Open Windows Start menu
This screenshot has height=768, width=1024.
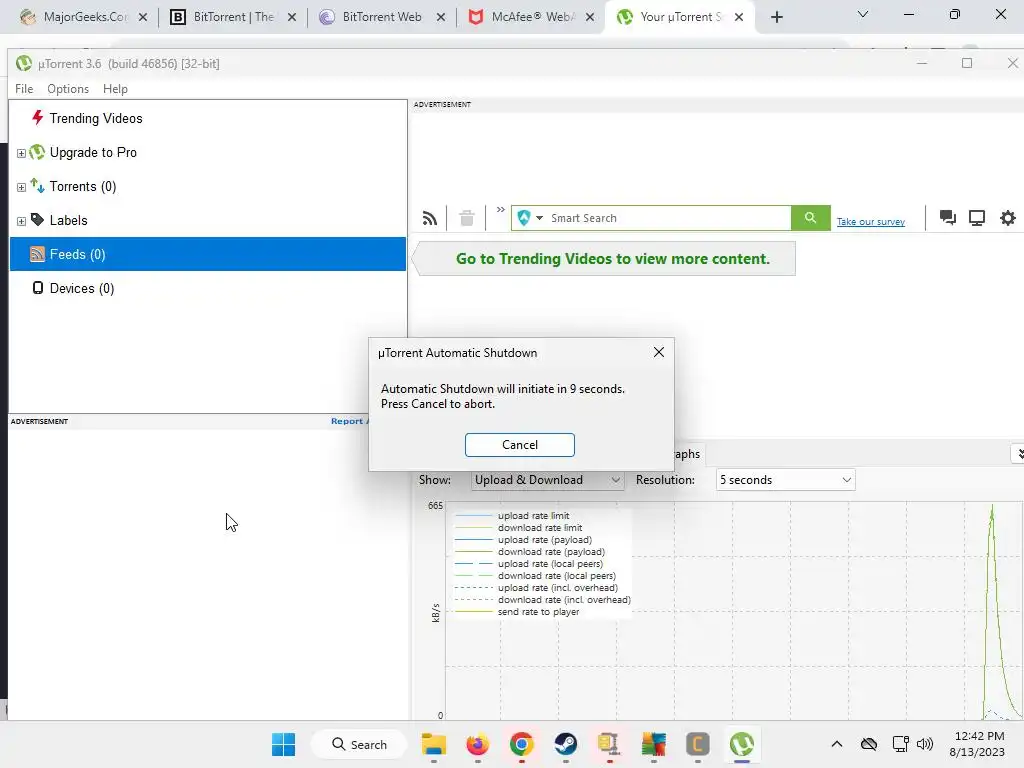coord(283,744)
